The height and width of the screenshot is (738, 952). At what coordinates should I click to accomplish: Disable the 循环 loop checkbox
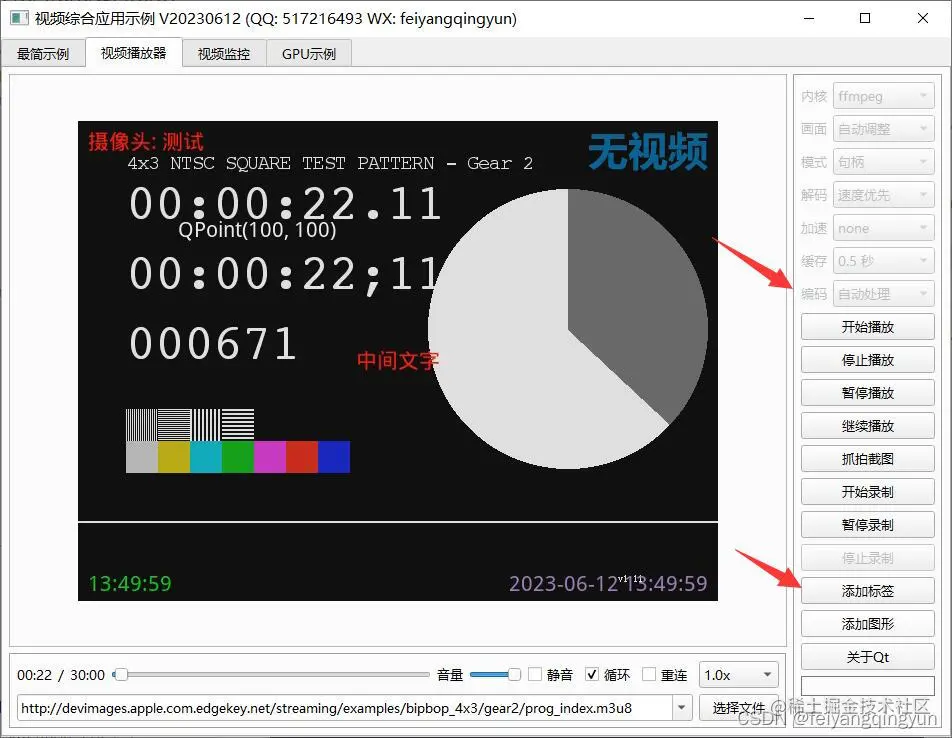pyautogui.click(x=592, y=674)
